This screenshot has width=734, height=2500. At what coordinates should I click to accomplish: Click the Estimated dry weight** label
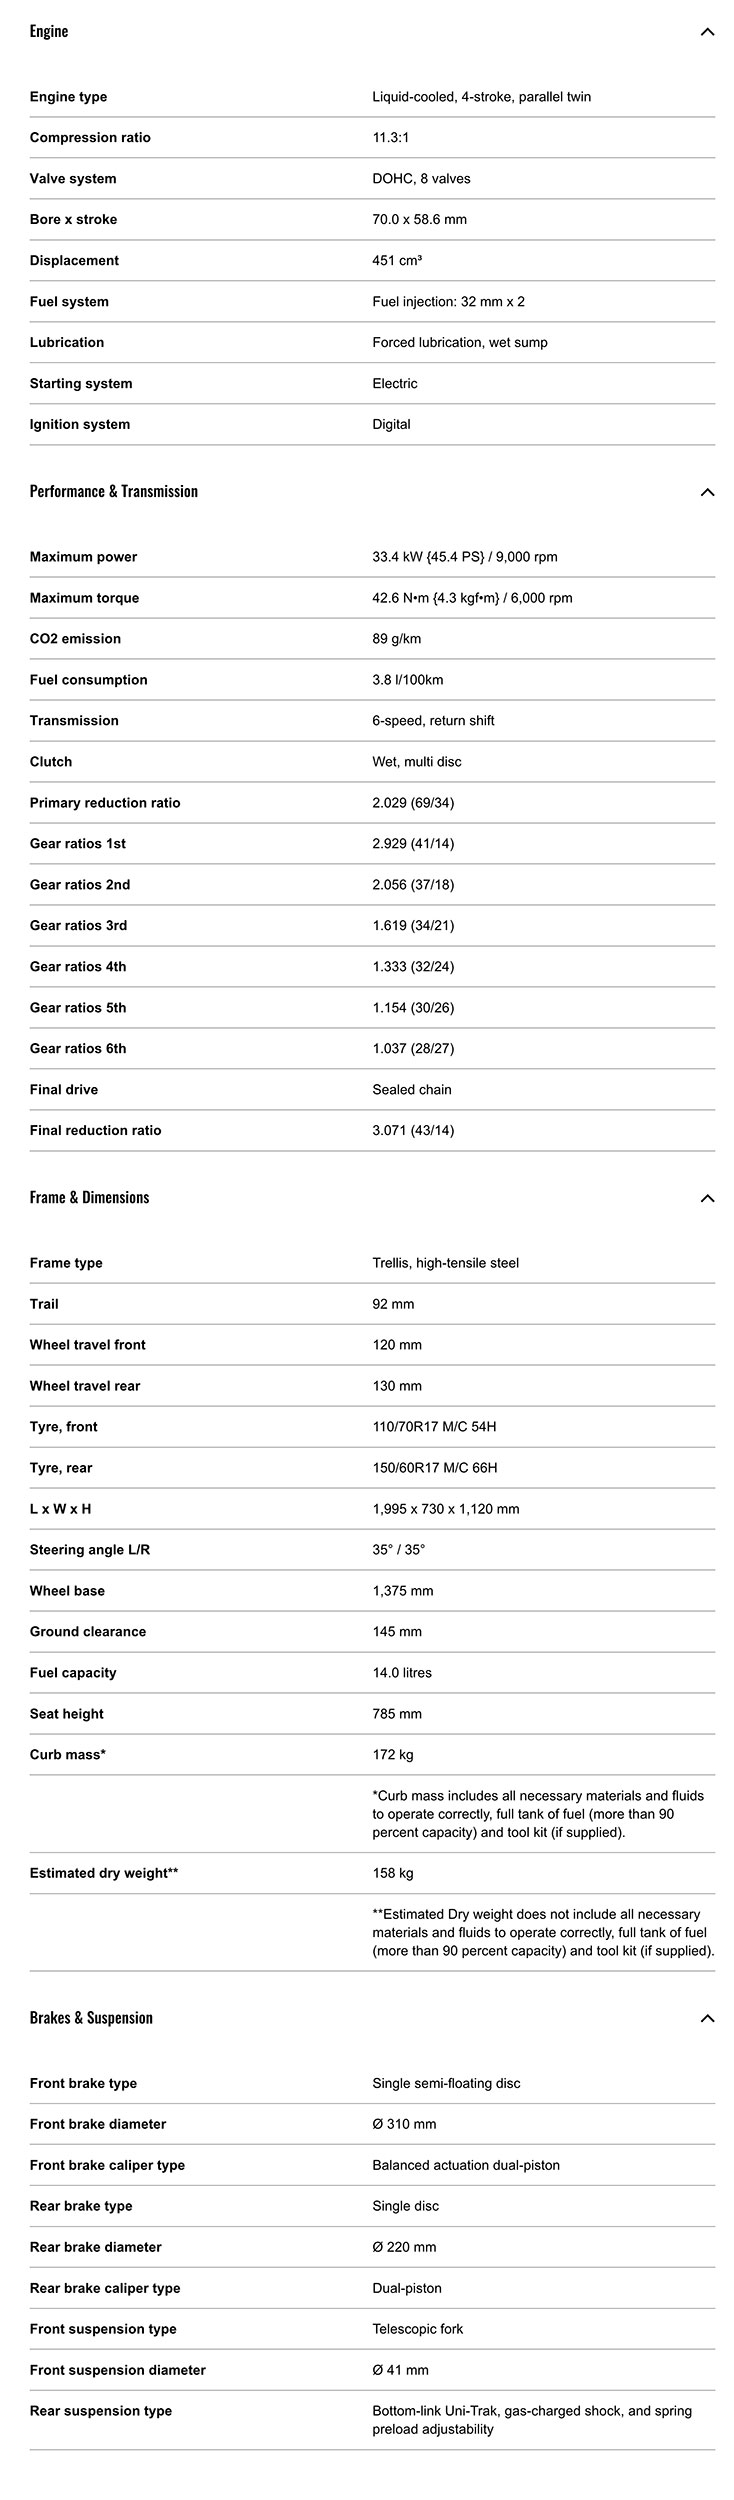104,1873
